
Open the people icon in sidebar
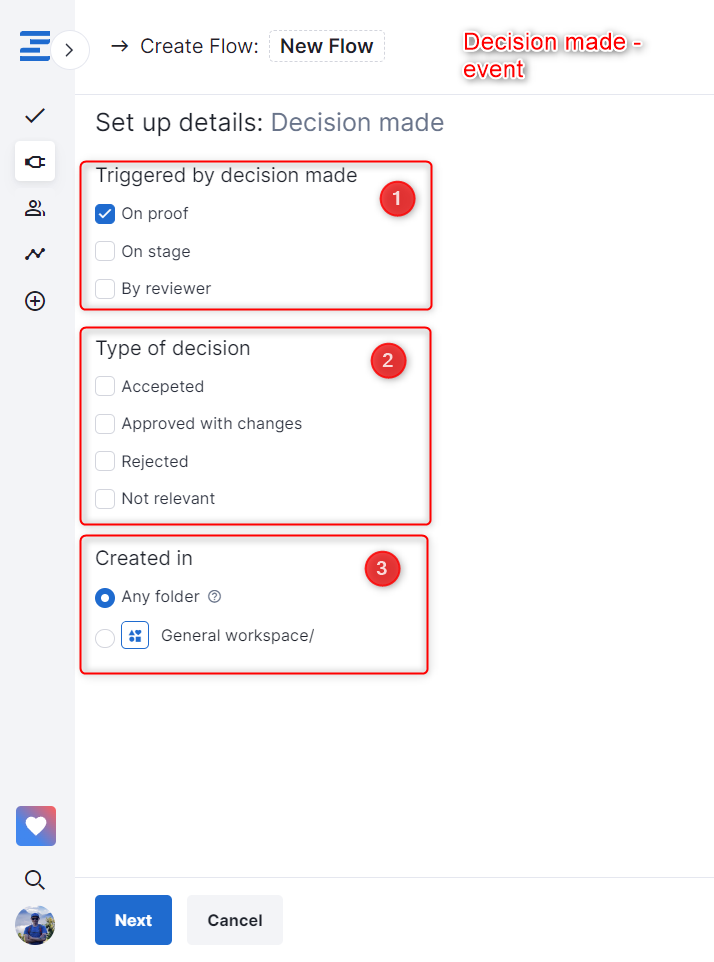click(35, 208)
